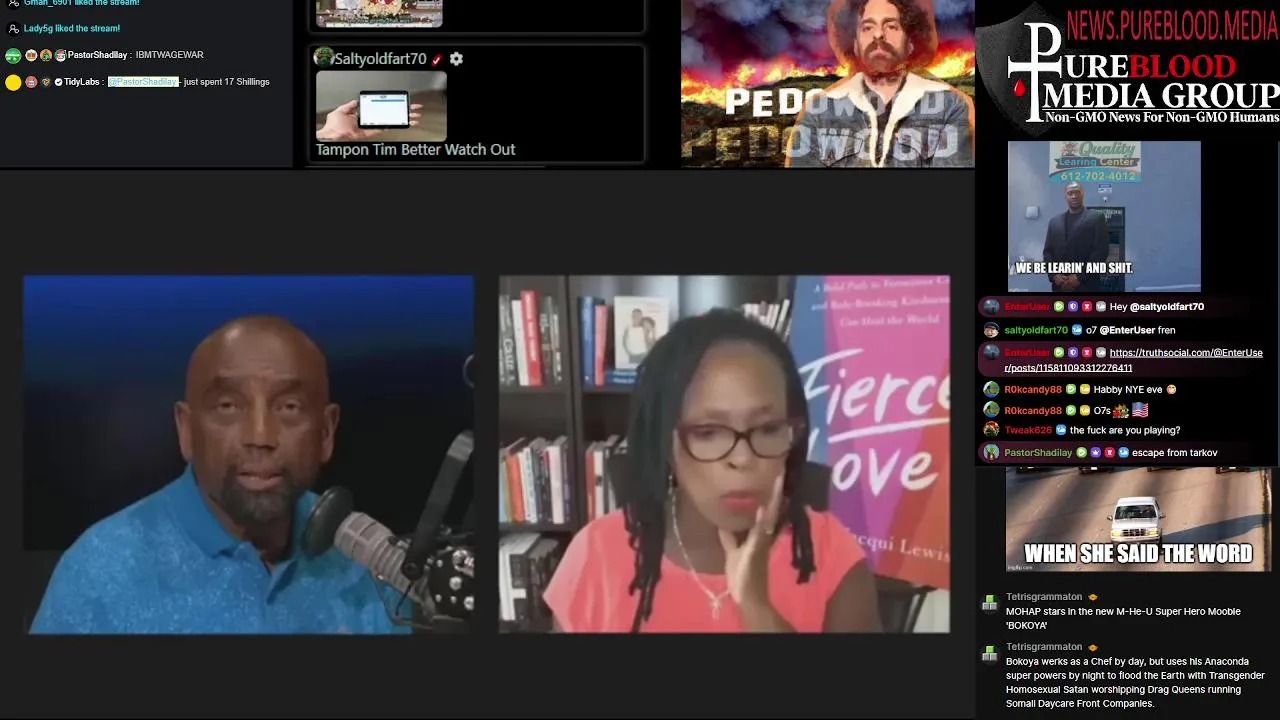
Task: Click the 'Lady5g liked the stream!' notice
Action: [72, 28]
